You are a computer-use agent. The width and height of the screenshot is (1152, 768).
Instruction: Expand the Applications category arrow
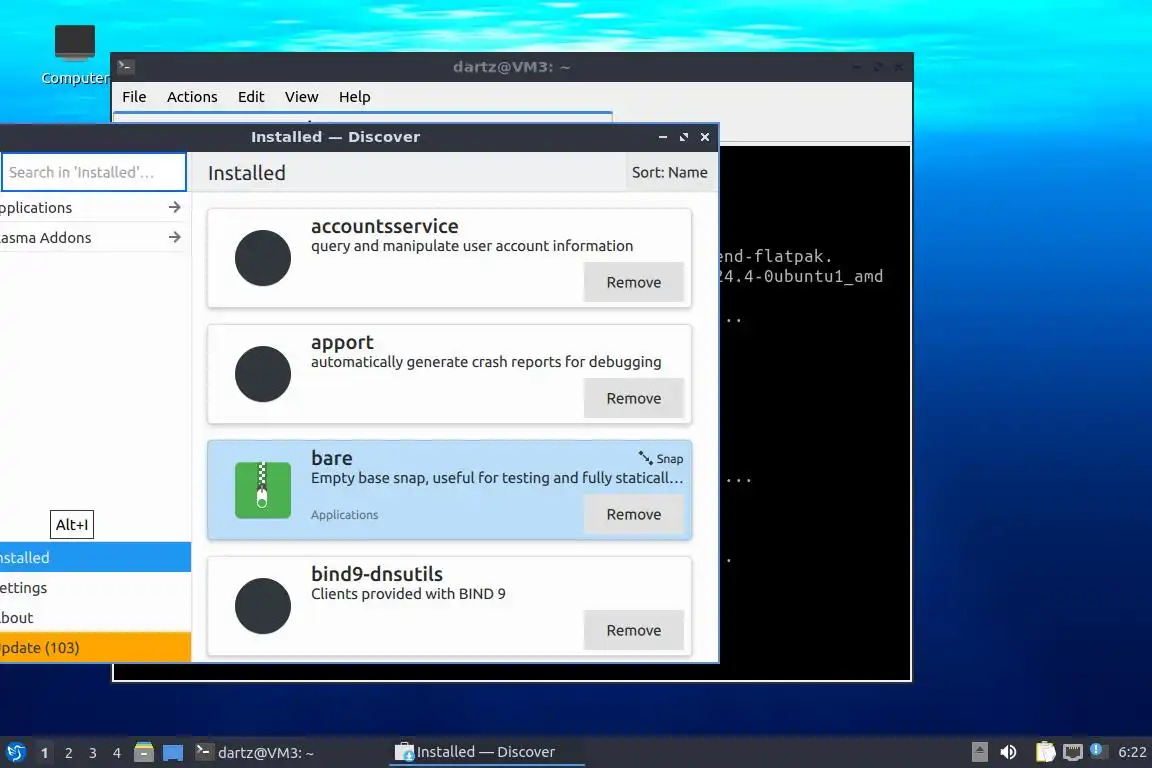(174, 207)
